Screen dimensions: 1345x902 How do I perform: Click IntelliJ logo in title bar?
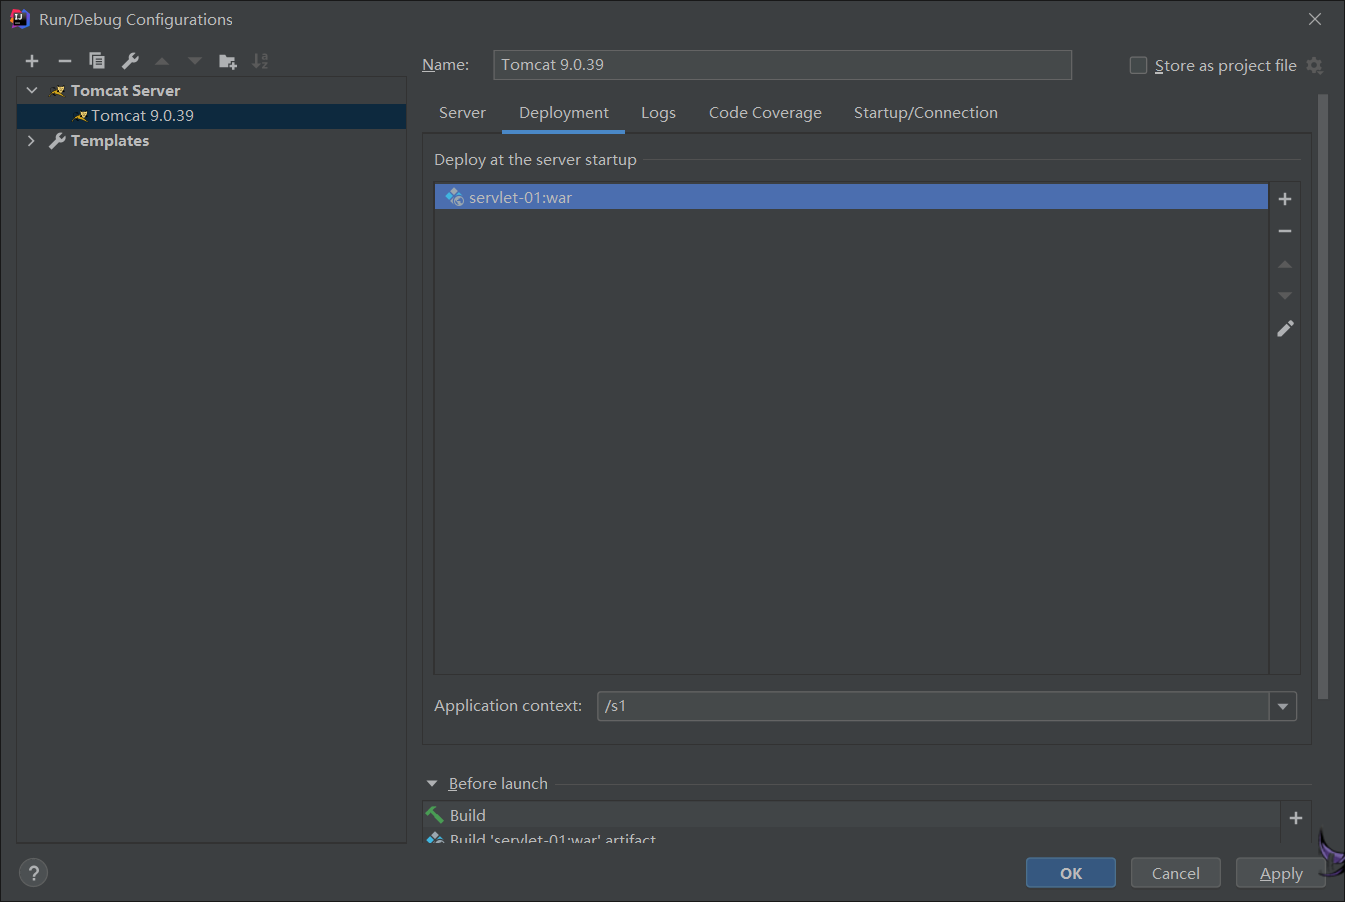(x=19, y=19)
